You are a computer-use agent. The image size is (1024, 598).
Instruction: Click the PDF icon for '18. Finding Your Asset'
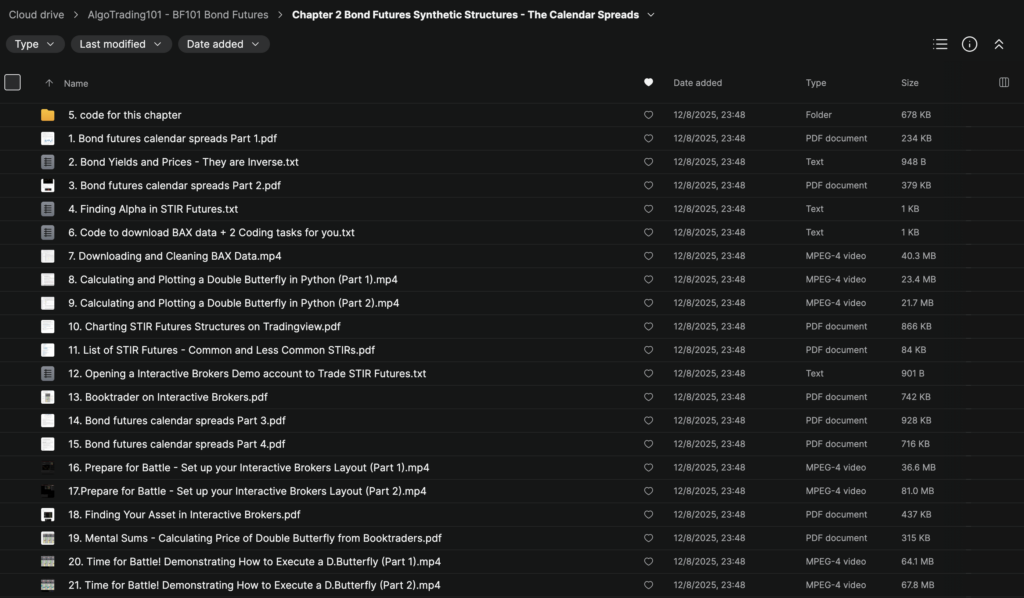pyautogui.click(x=47, y=515)
